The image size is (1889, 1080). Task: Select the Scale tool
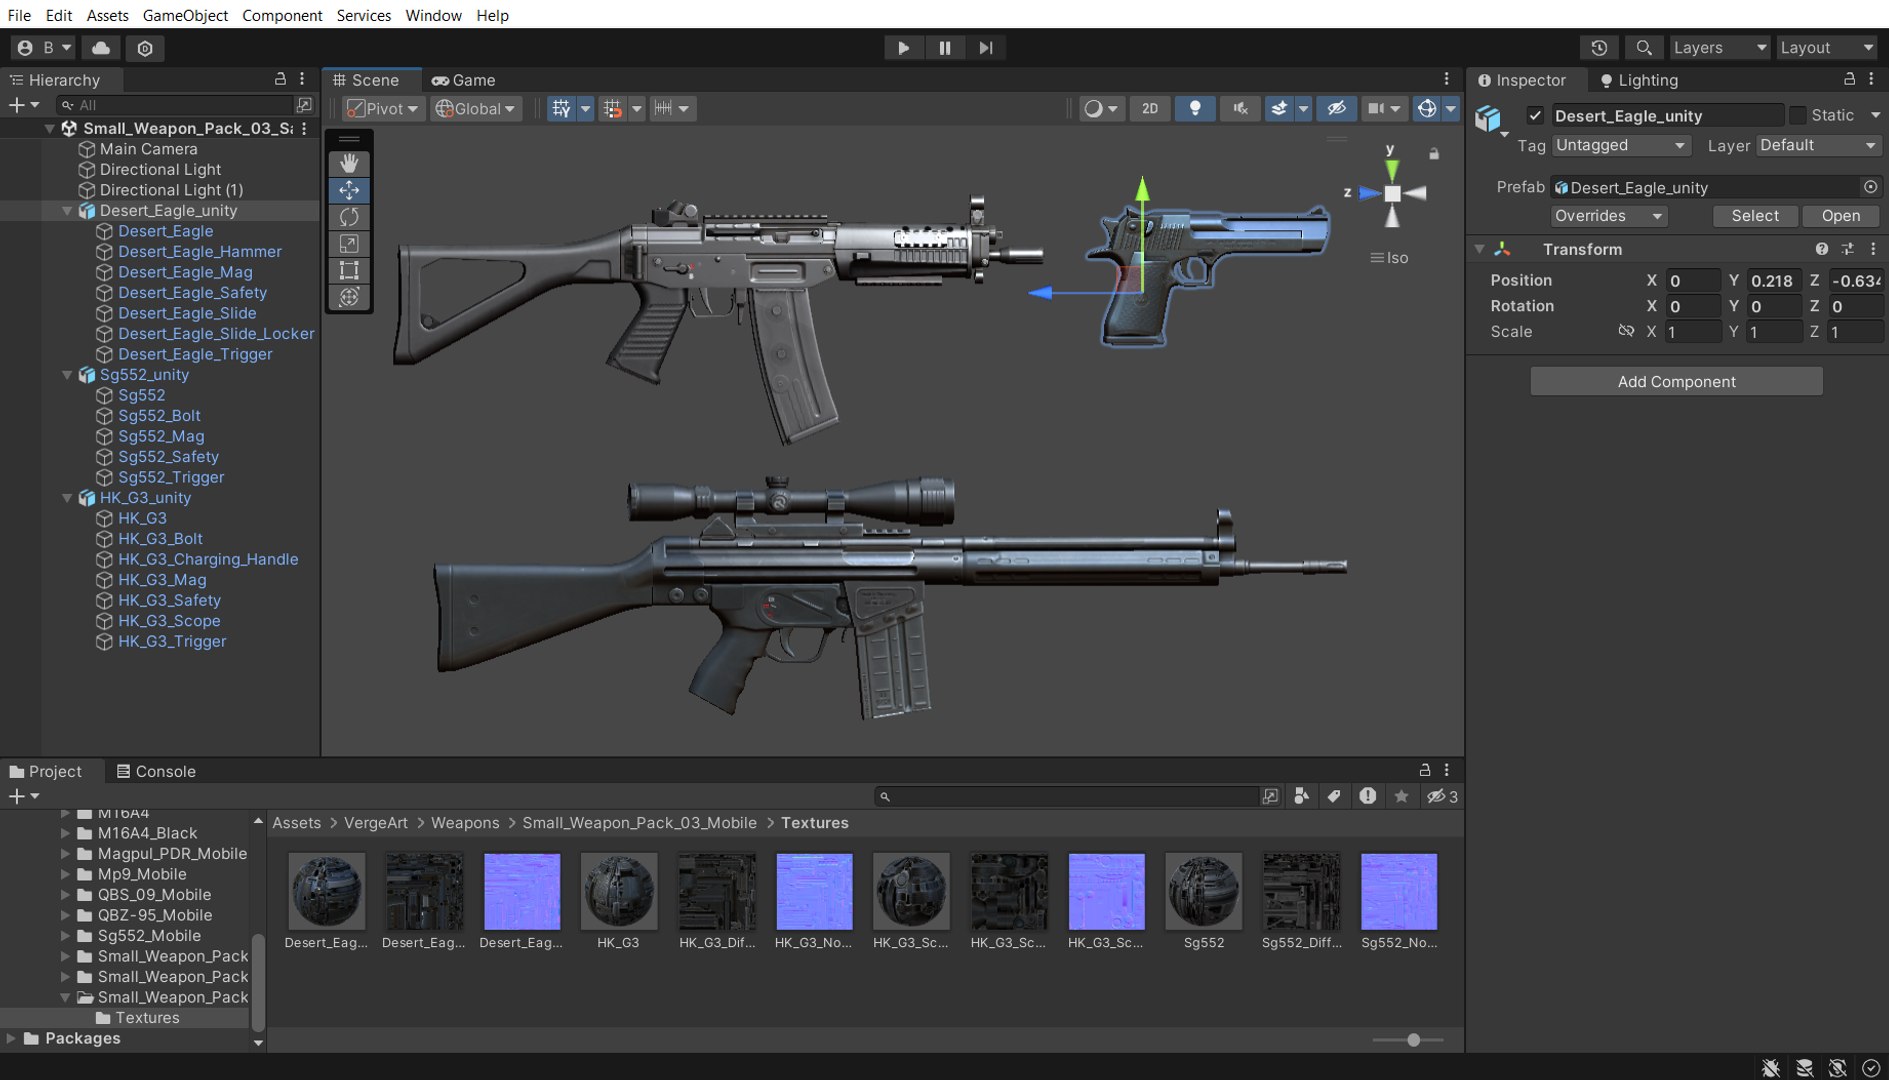pos(349,244)
